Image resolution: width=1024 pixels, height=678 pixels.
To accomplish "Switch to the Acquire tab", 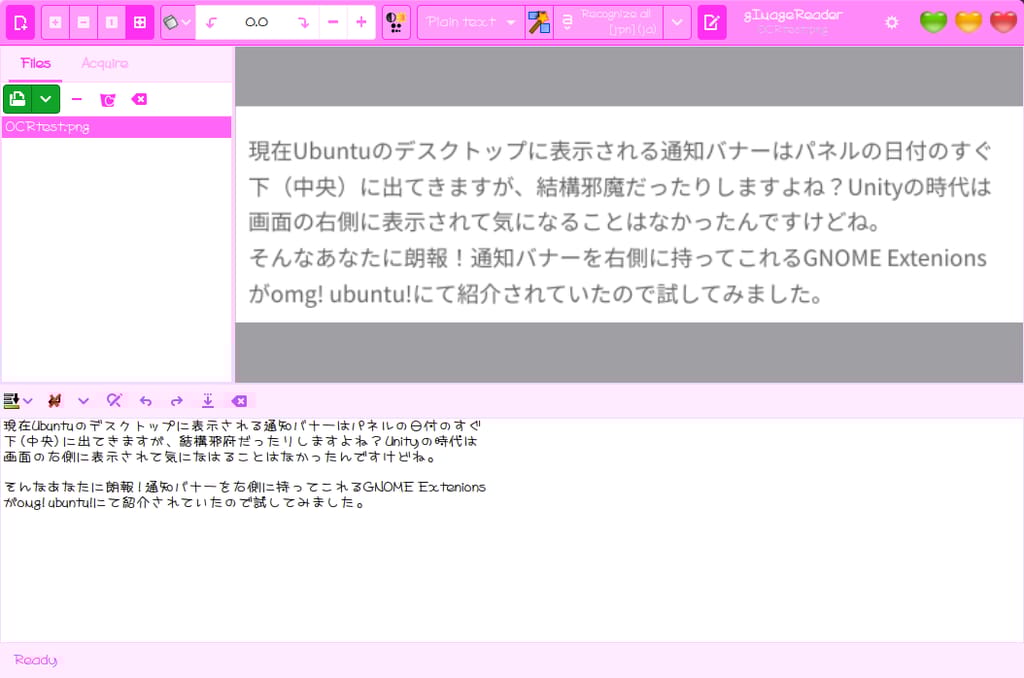I will [x=104, y=62].
